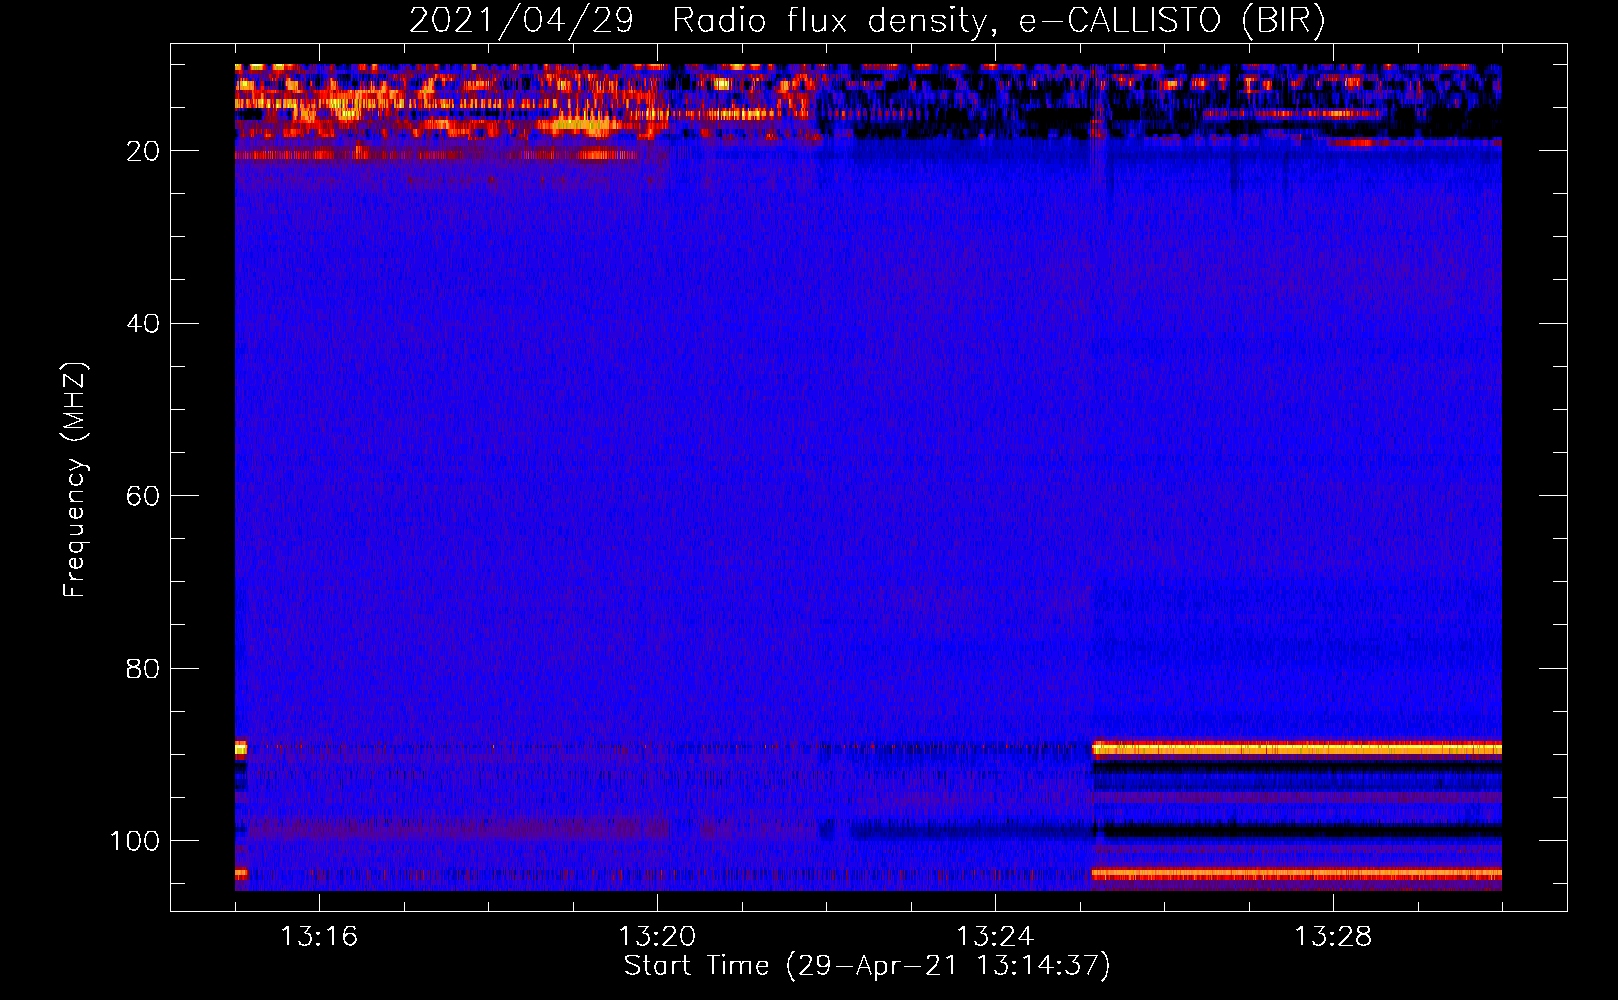This screenshot has width=1618, height=1000.
Task: Click the 80 tick label on frequency axis
Action: pyautogui.click(x=143, y=669)
